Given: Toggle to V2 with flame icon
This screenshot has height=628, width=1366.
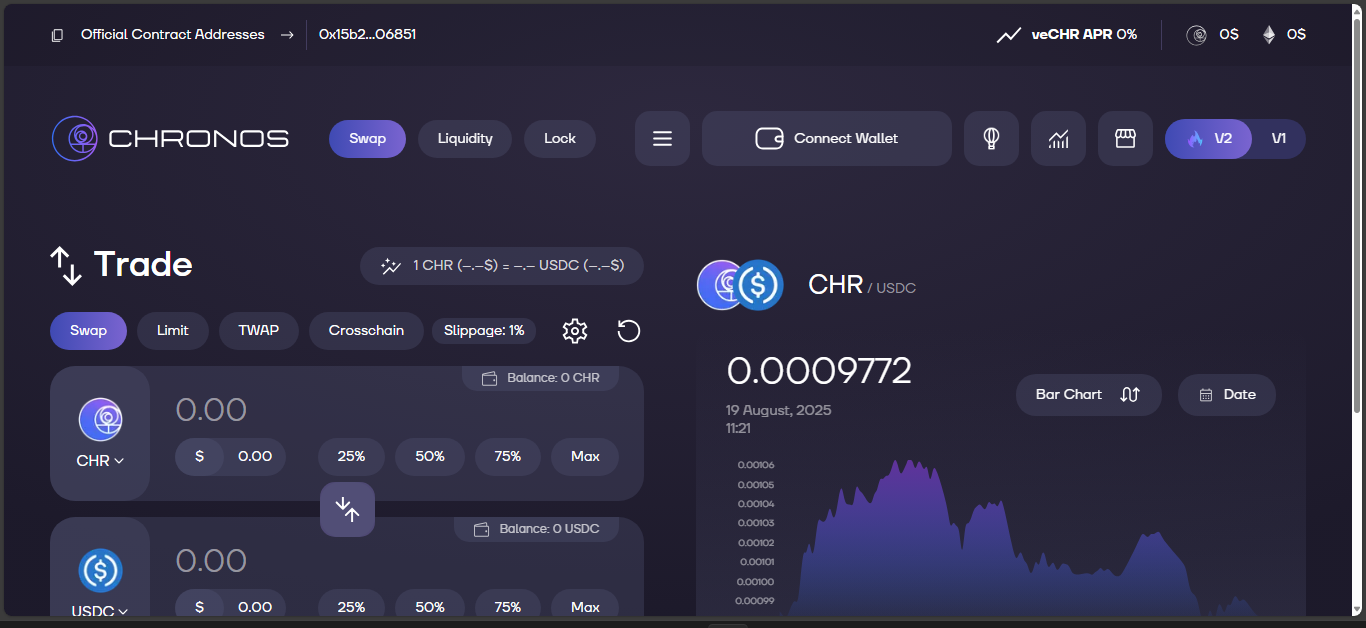Looking at the screenshot, I should click(1209, 139).
